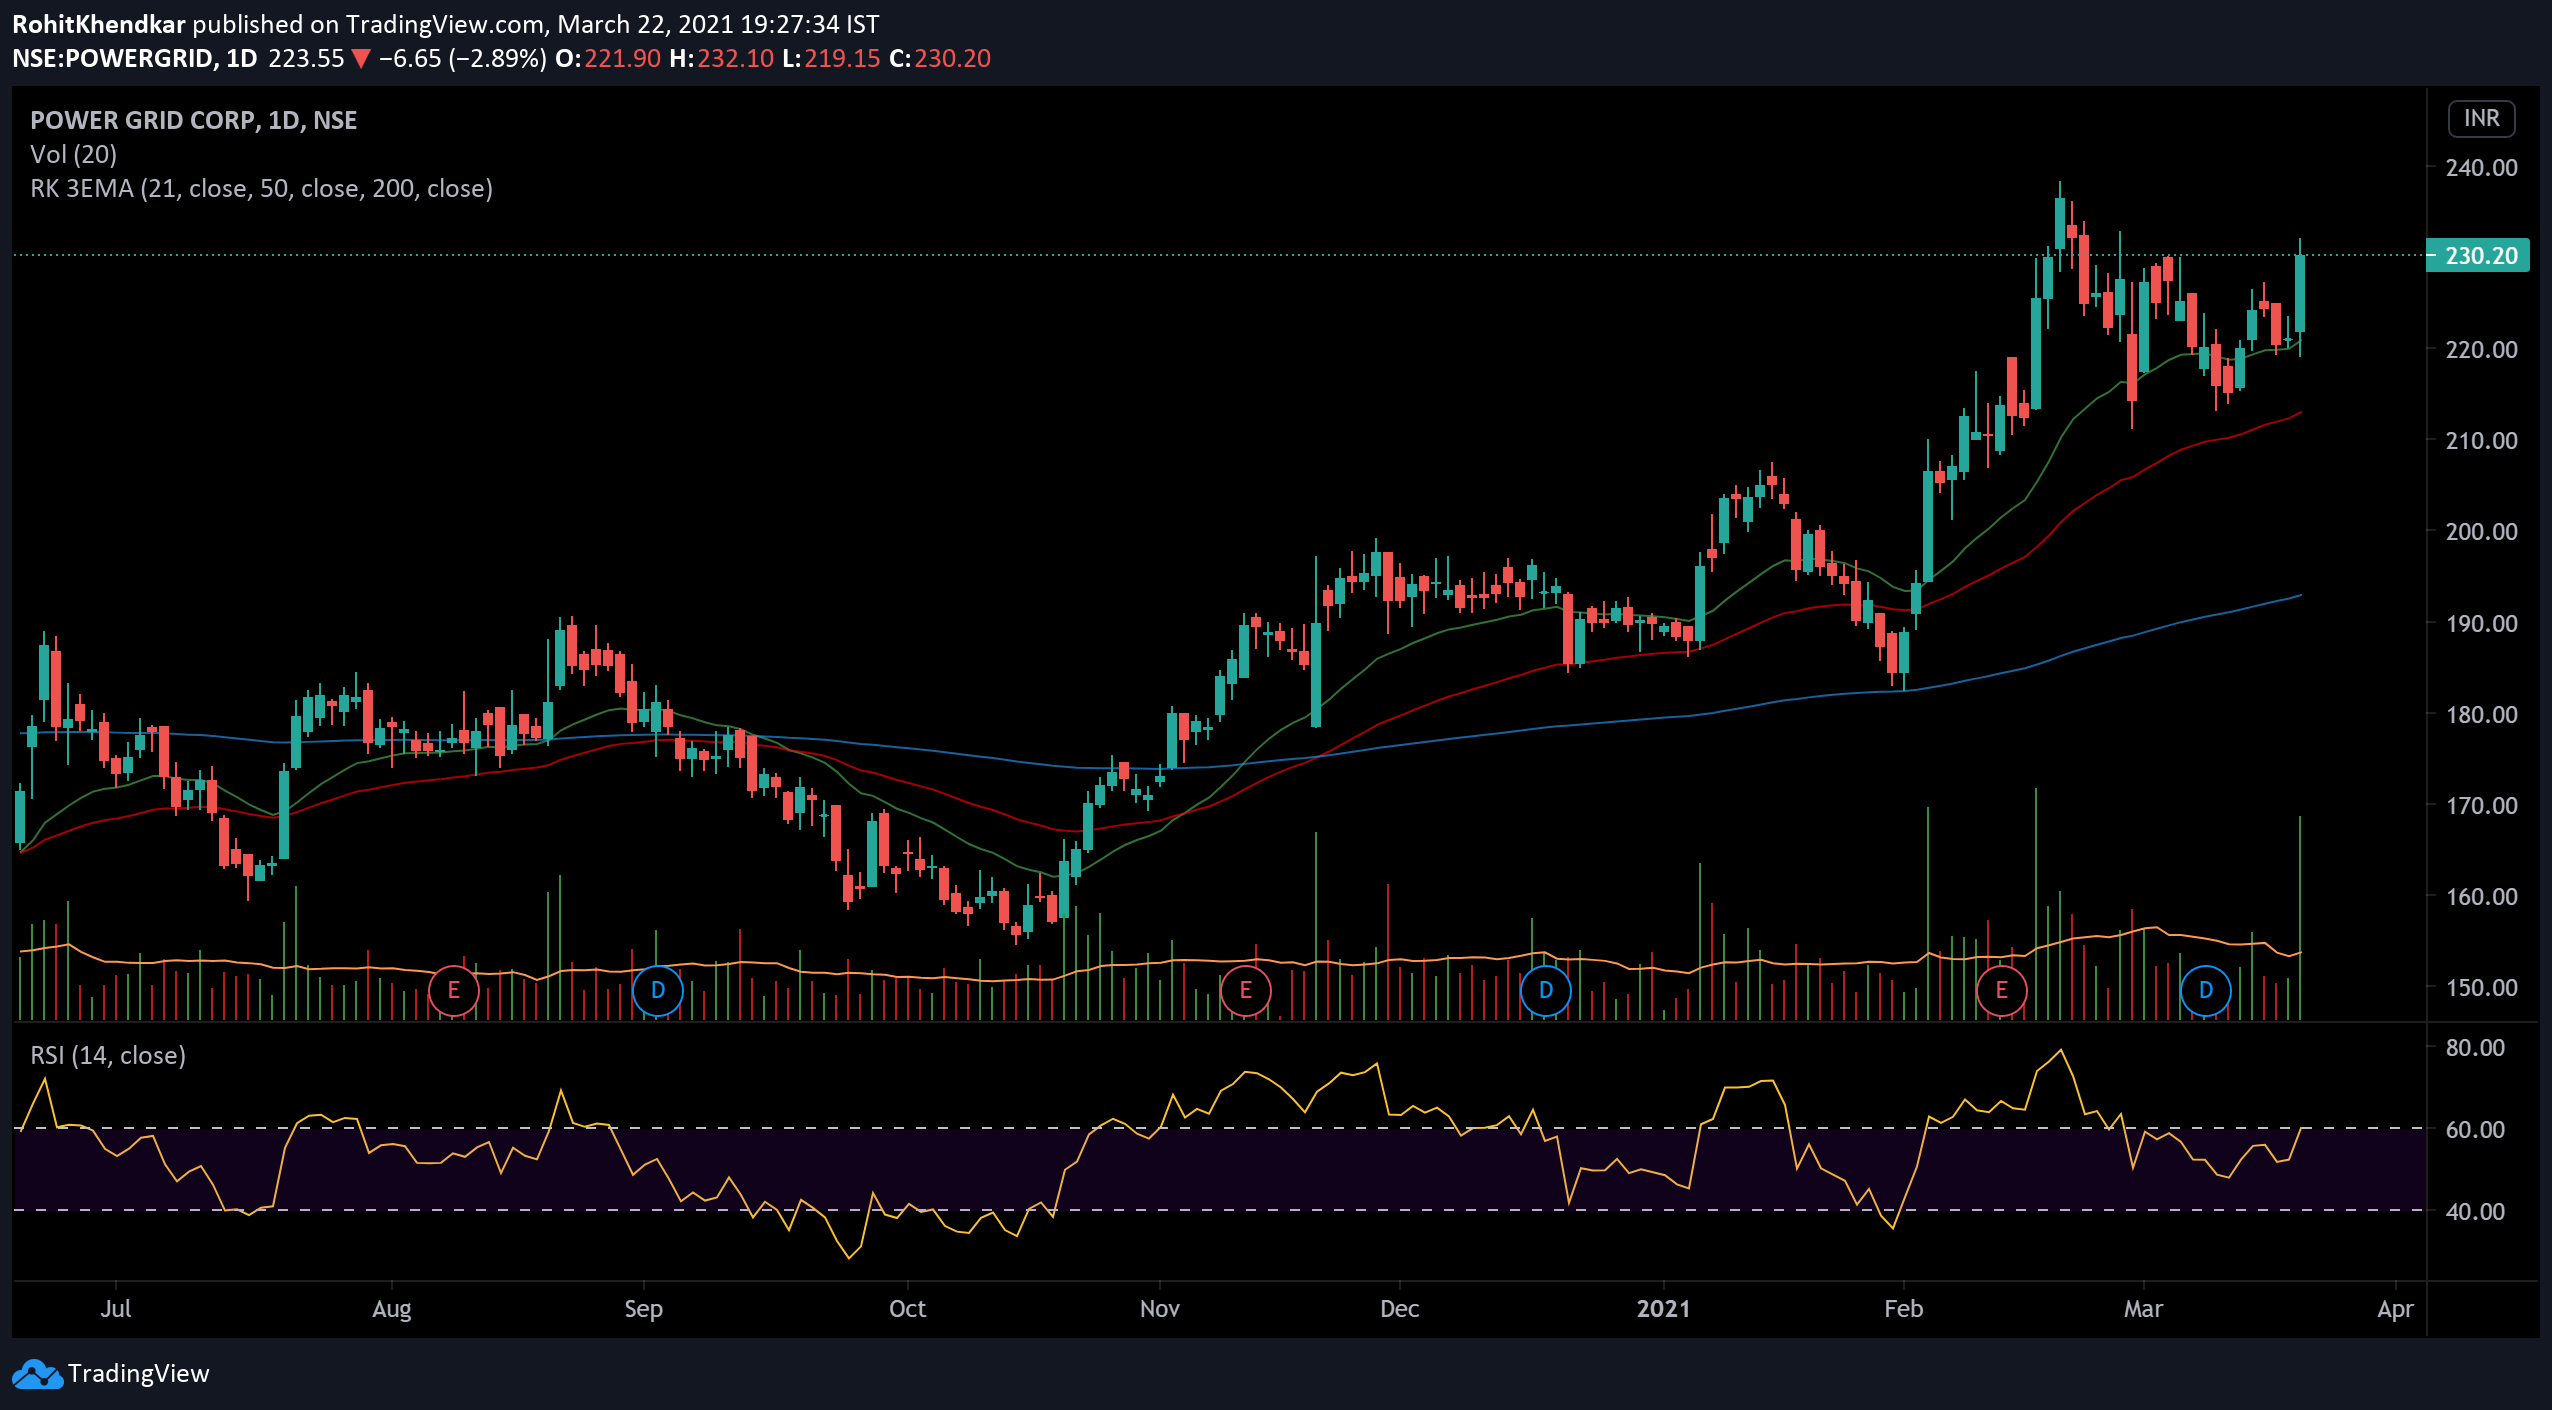2552x1410 pixels.
Task: Click the Mar time axis label
Action: 2143,1308
